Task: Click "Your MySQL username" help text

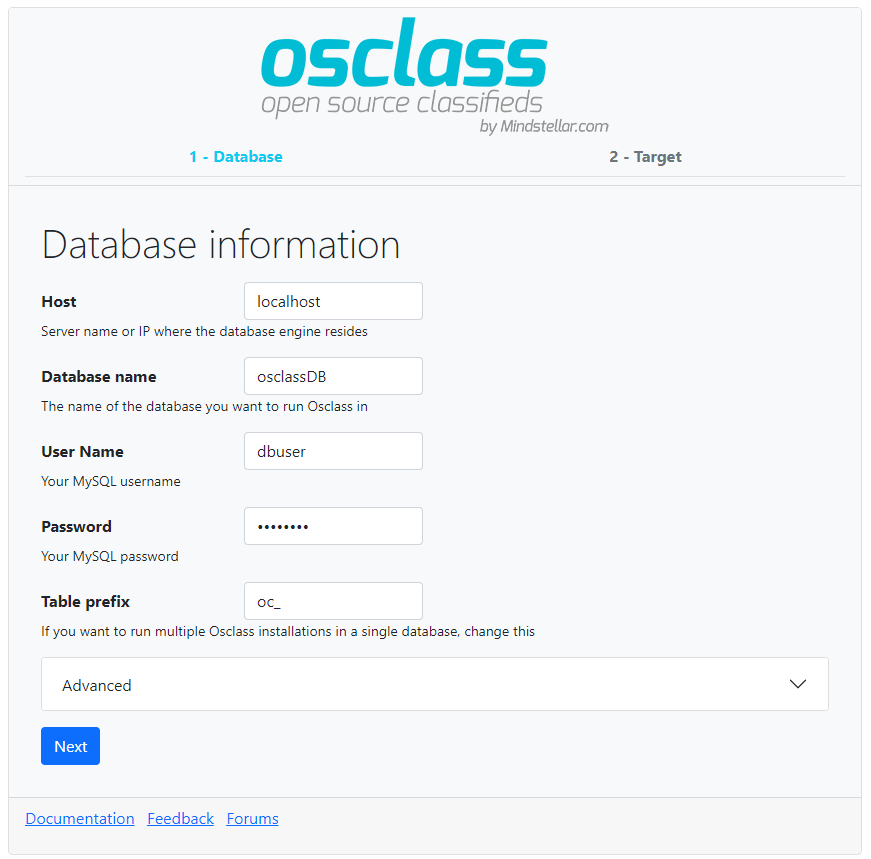Action: point(111,482)
